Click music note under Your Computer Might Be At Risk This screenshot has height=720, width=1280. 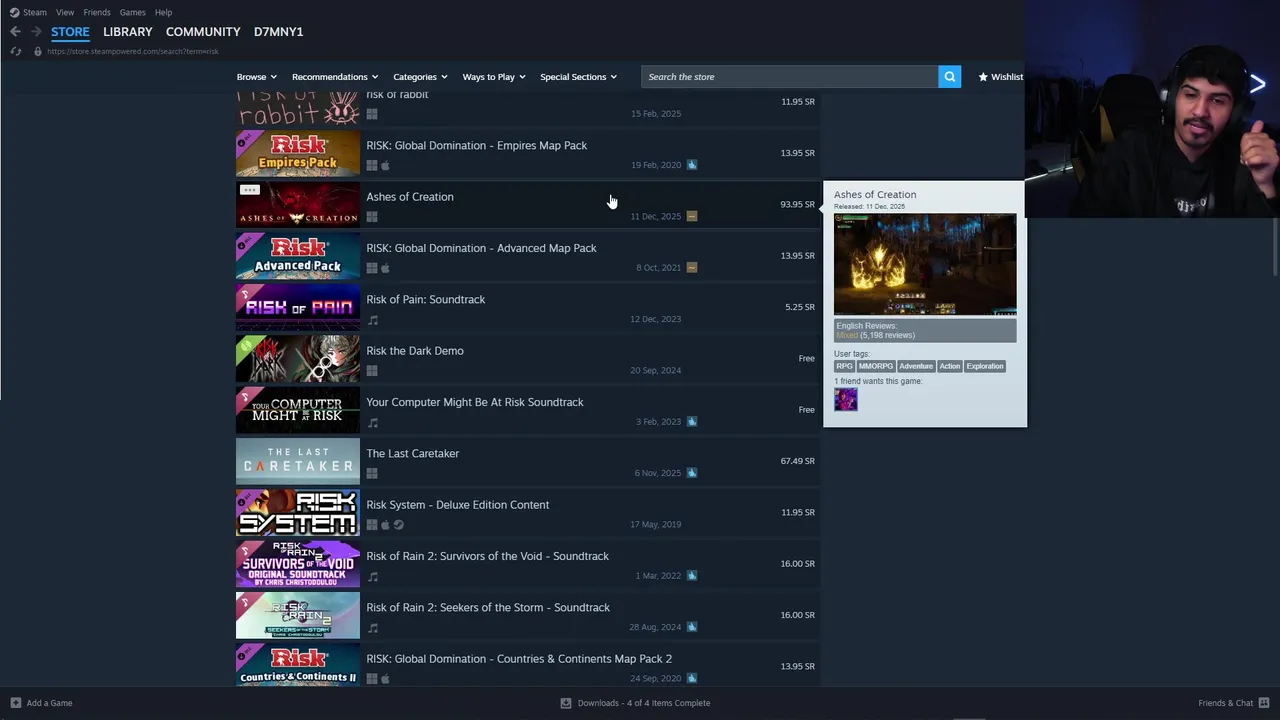[x=373, y=423]
